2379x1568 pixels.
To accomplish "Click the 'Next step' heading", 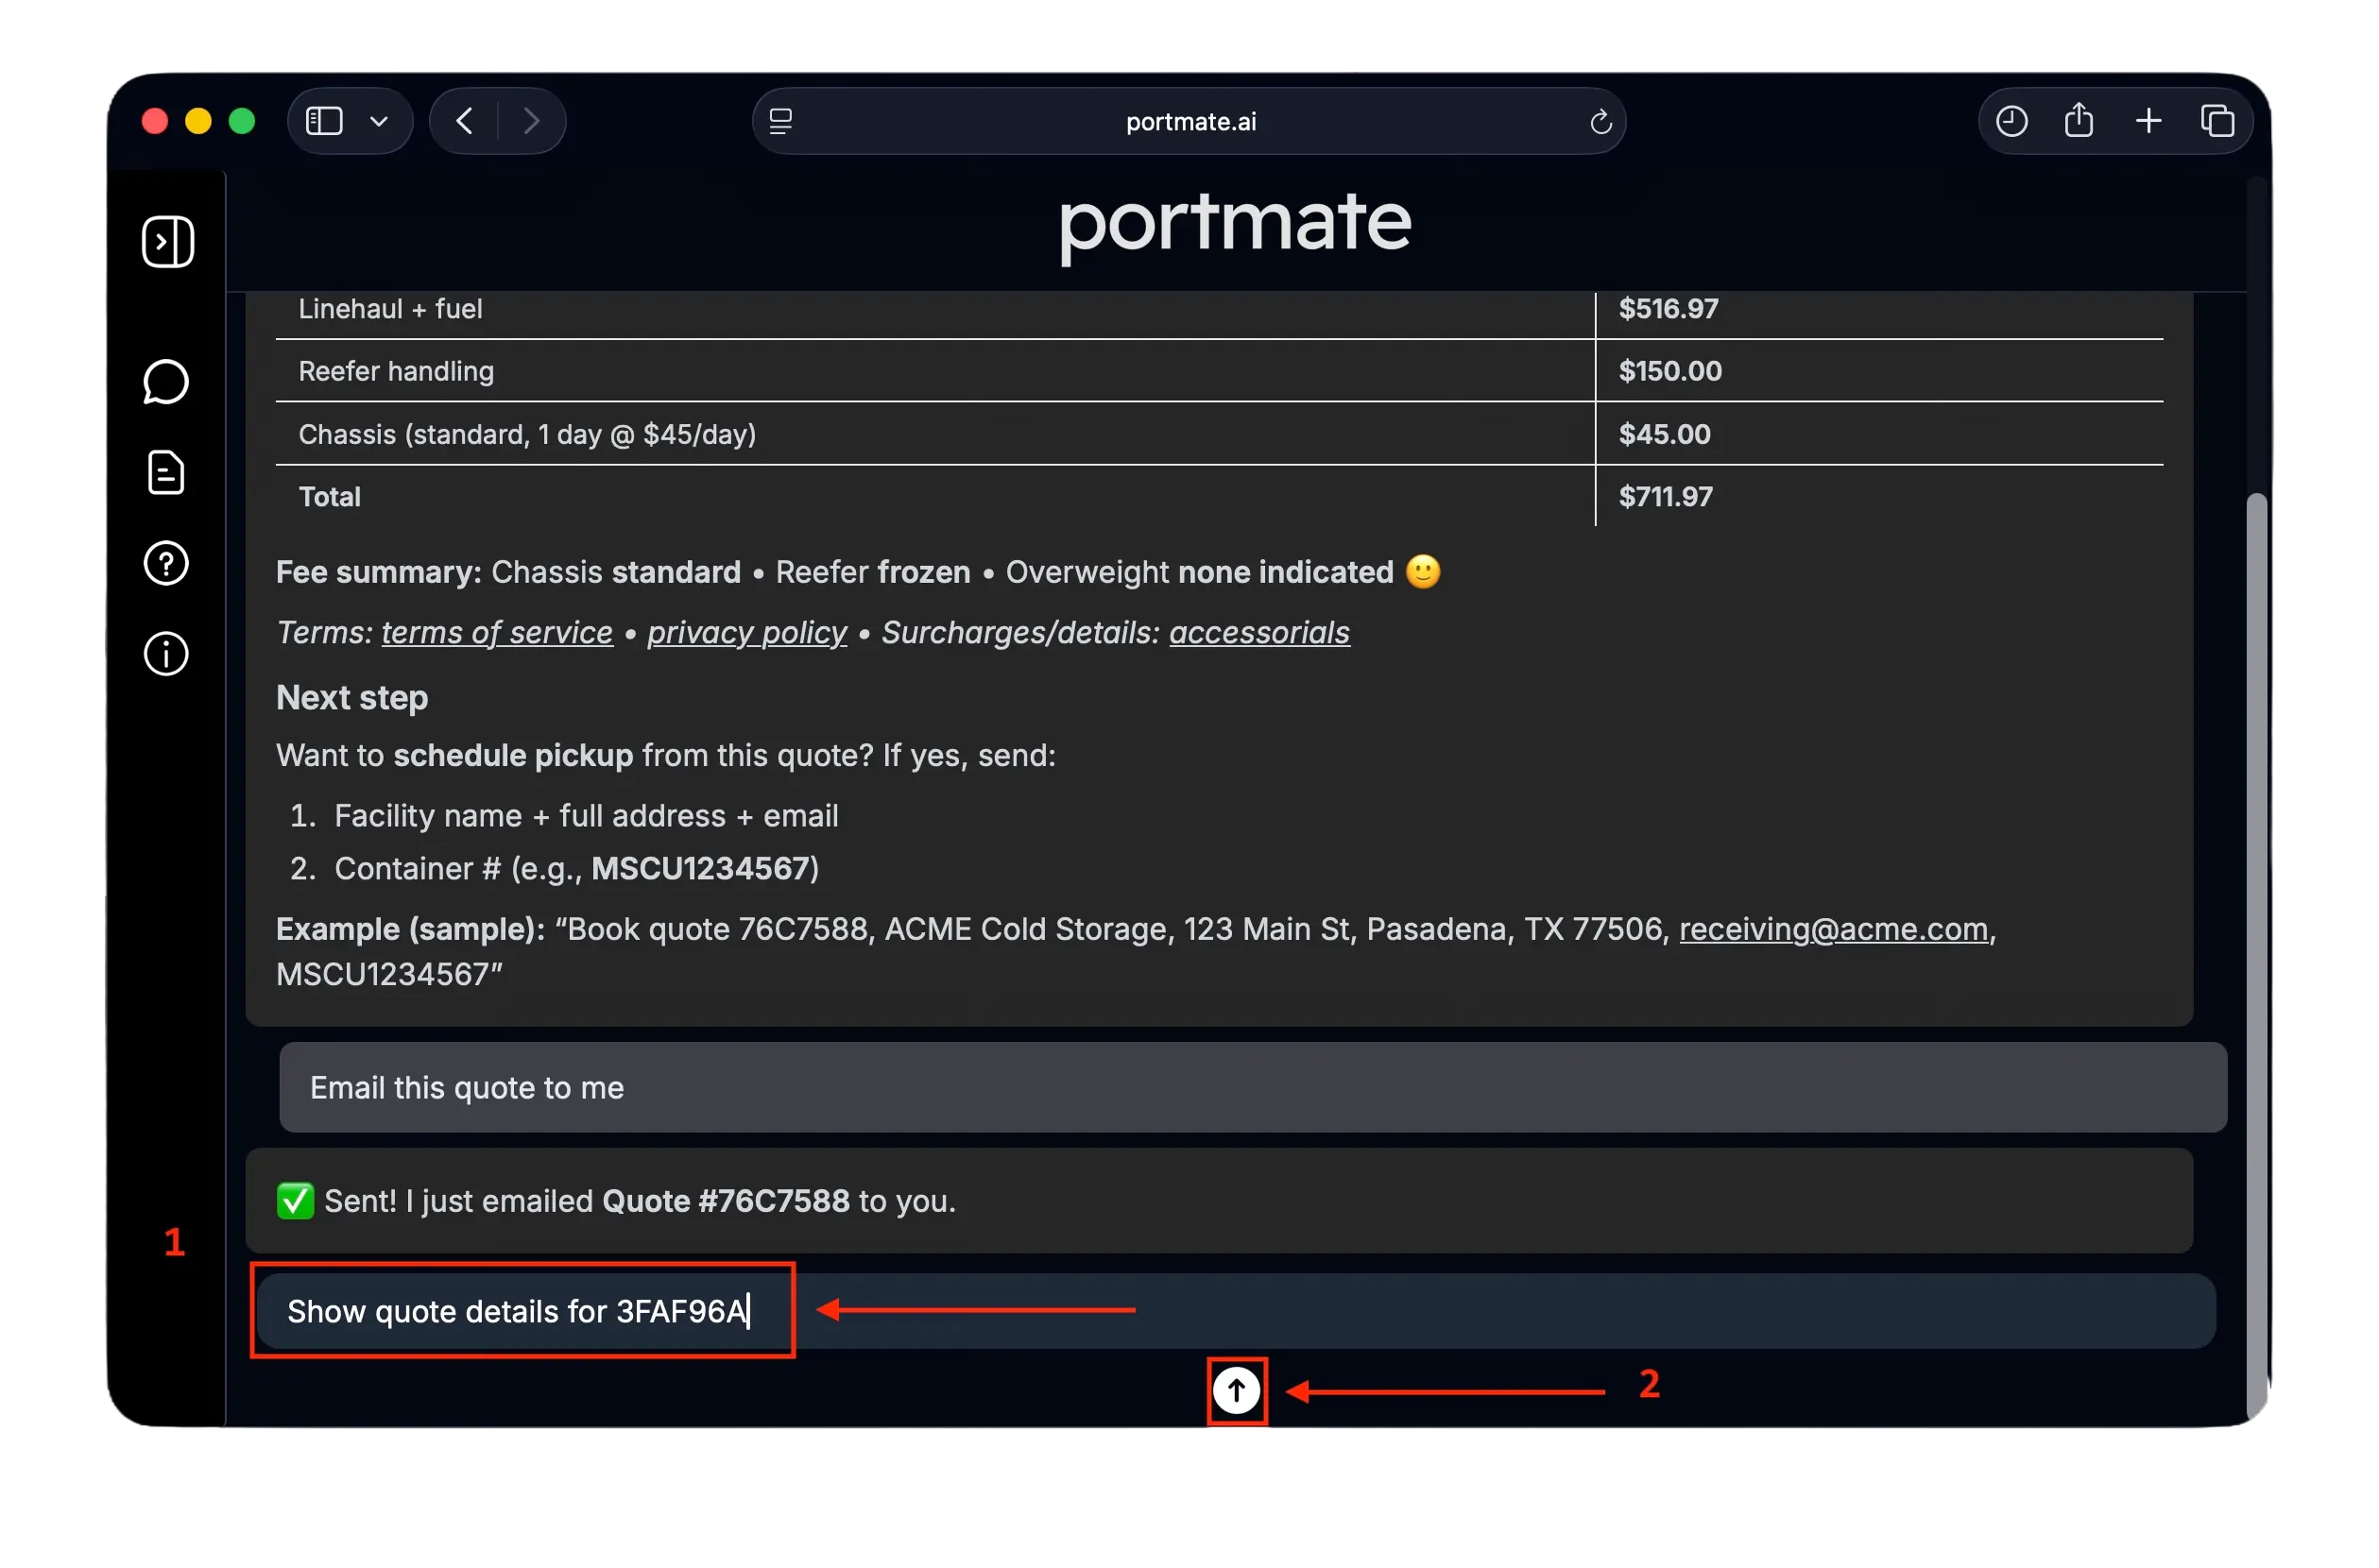I will tap(352, 697).
